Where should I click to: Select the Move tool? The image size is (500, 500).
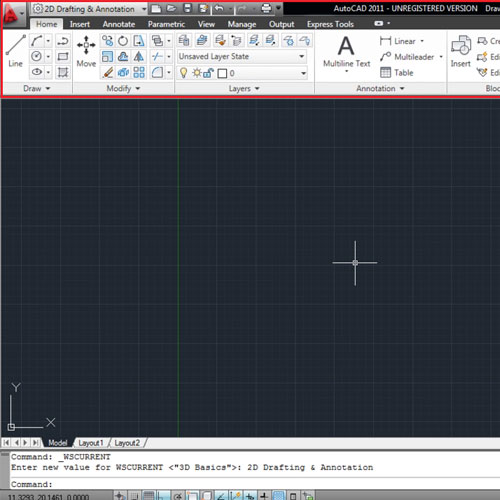[86, 51]
